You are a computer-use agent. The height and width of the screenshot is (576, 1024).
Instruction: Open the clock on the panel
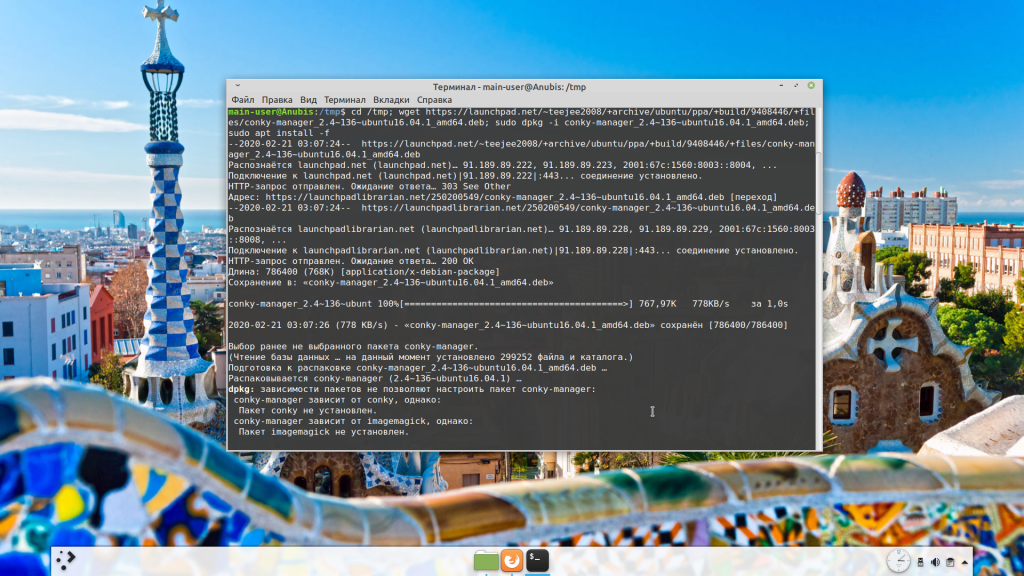[899, 561]
